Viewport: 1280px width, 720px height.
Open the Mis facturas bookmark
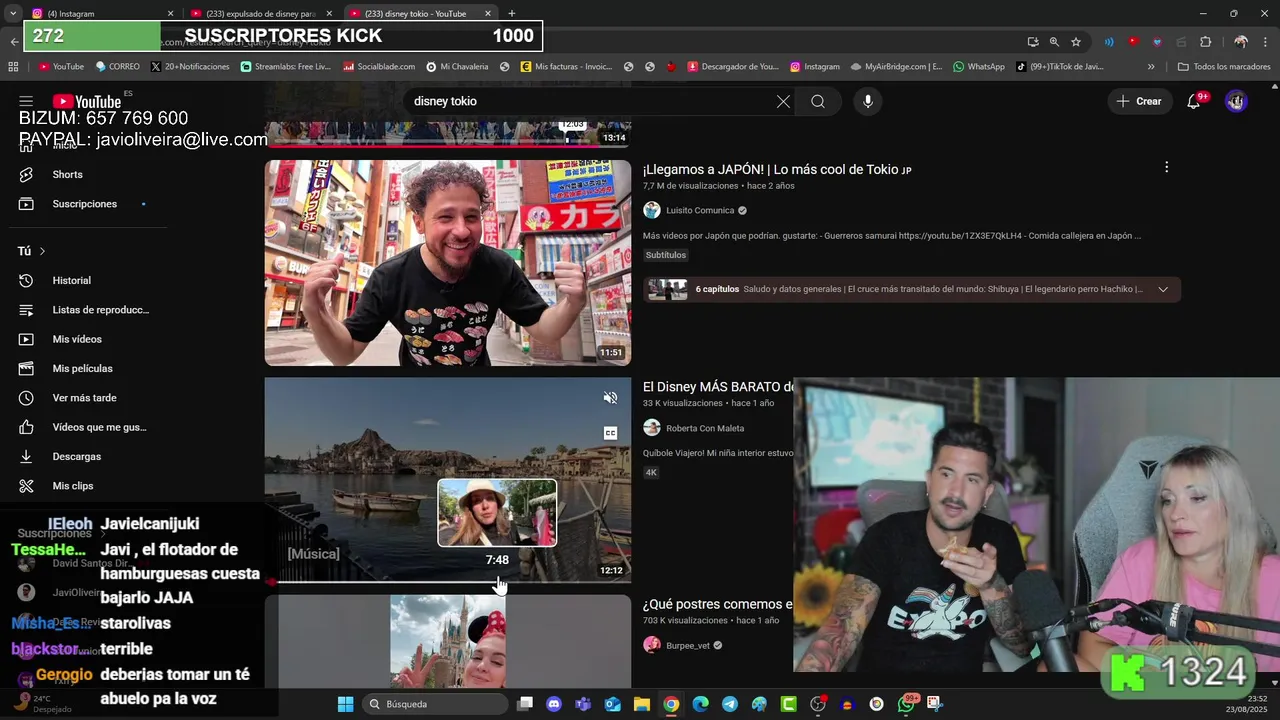(566, 67)
